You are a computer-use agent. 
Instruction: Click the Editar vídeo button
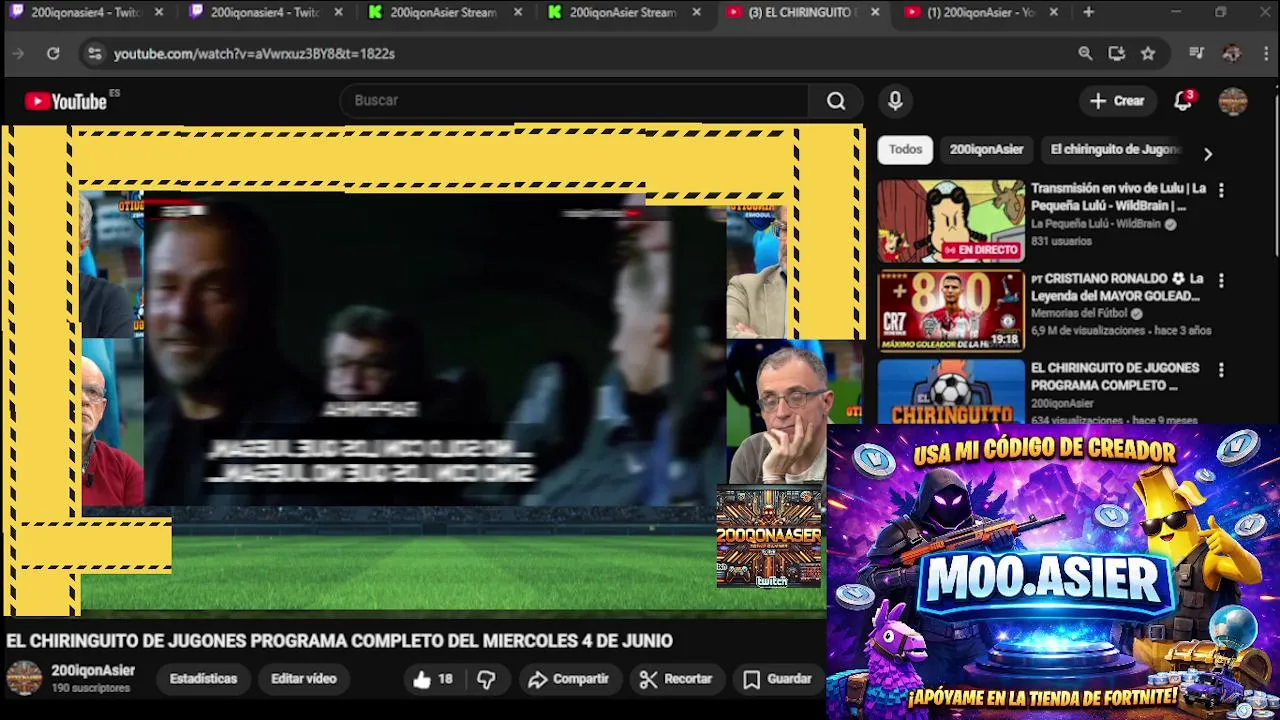click(x=303, y=679)
